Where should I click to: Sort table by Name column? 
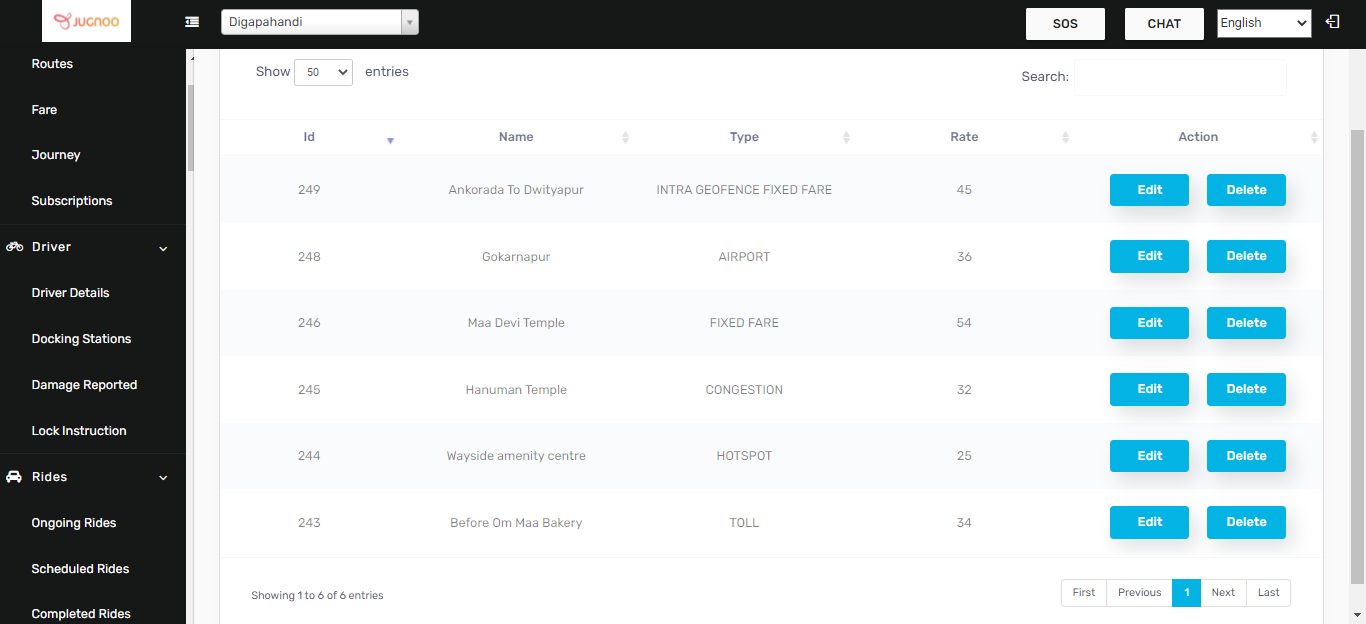click(516, 137)
